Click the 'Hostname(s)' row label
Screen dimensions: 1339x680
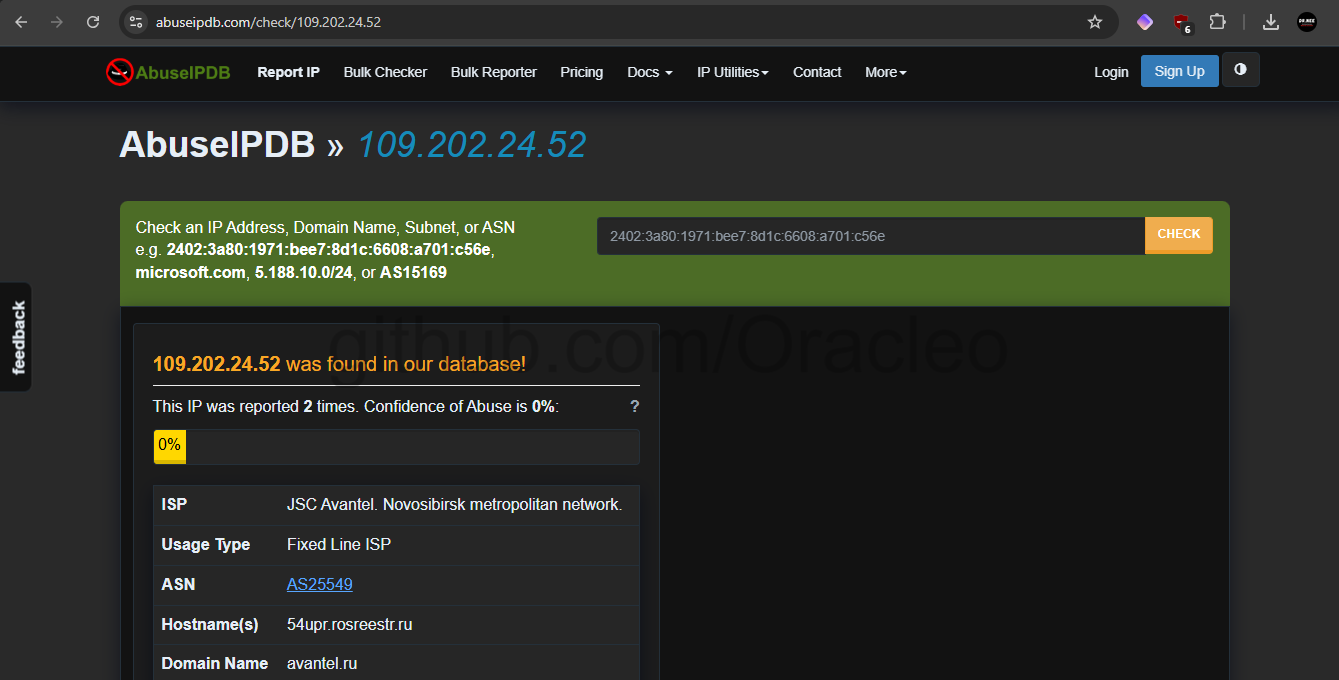click(x=210, y=624)
